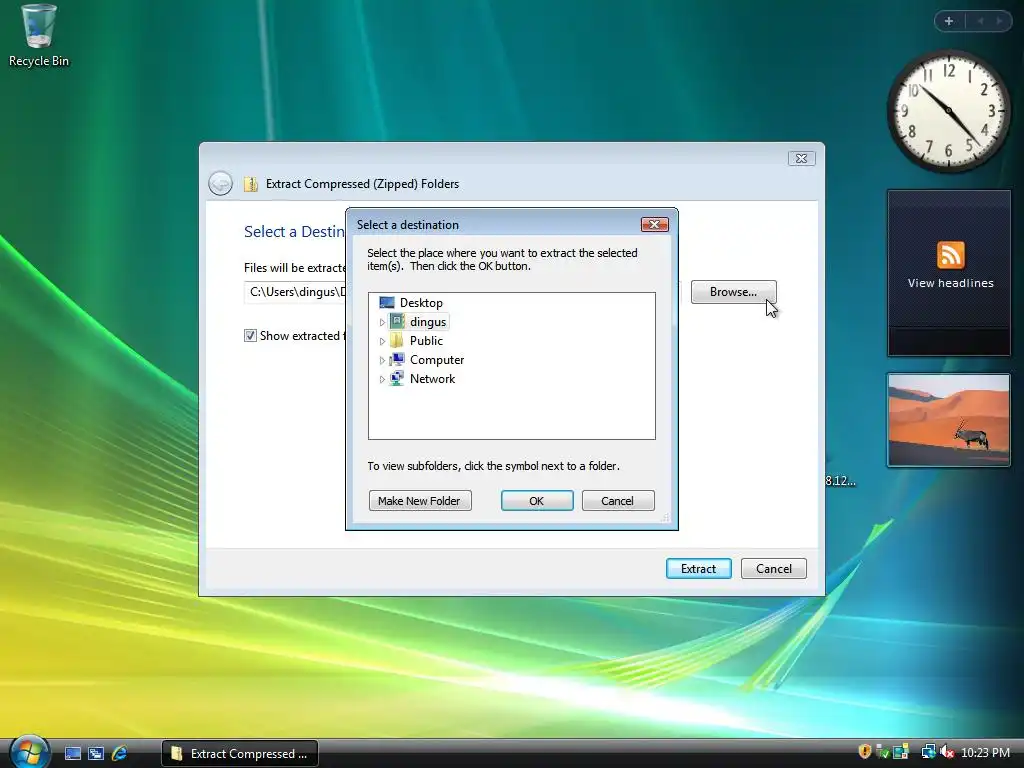Click Show Desktop in Quick Launch

coord(73,753)
